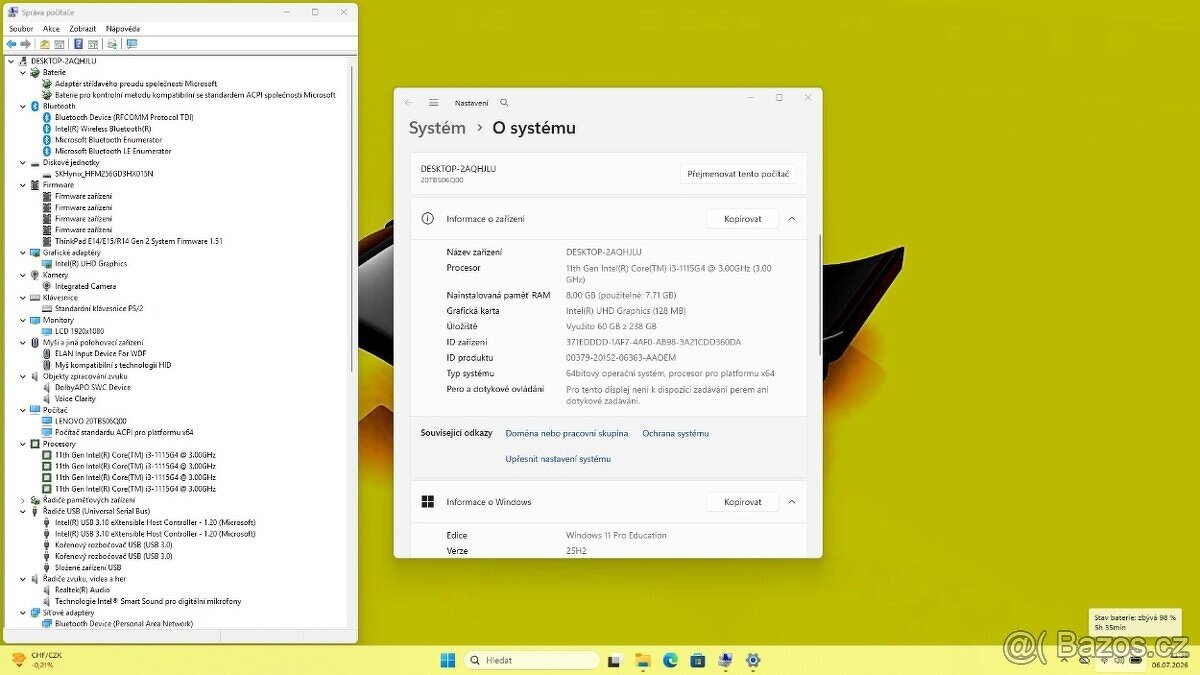Viewport: 1200px width, 675px height.
Task: Open the Windows Start button on the taskbar
Action: coord(448,660)
